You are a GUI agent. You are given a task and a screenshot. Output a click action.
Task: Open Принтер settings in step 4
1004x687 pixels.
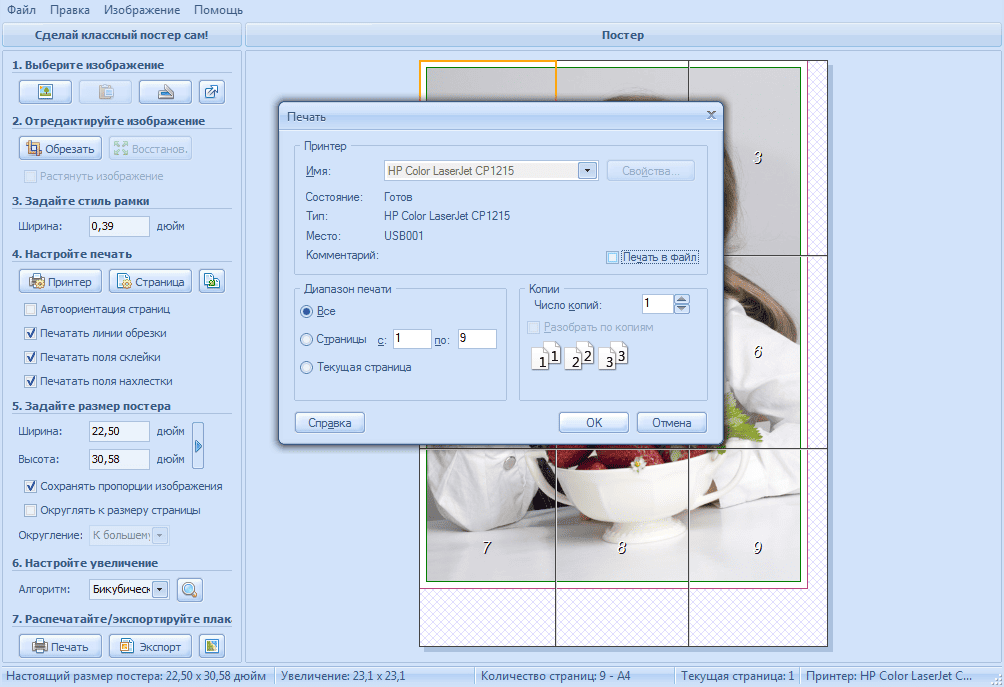pyautogui.click(x=60, y=282)
